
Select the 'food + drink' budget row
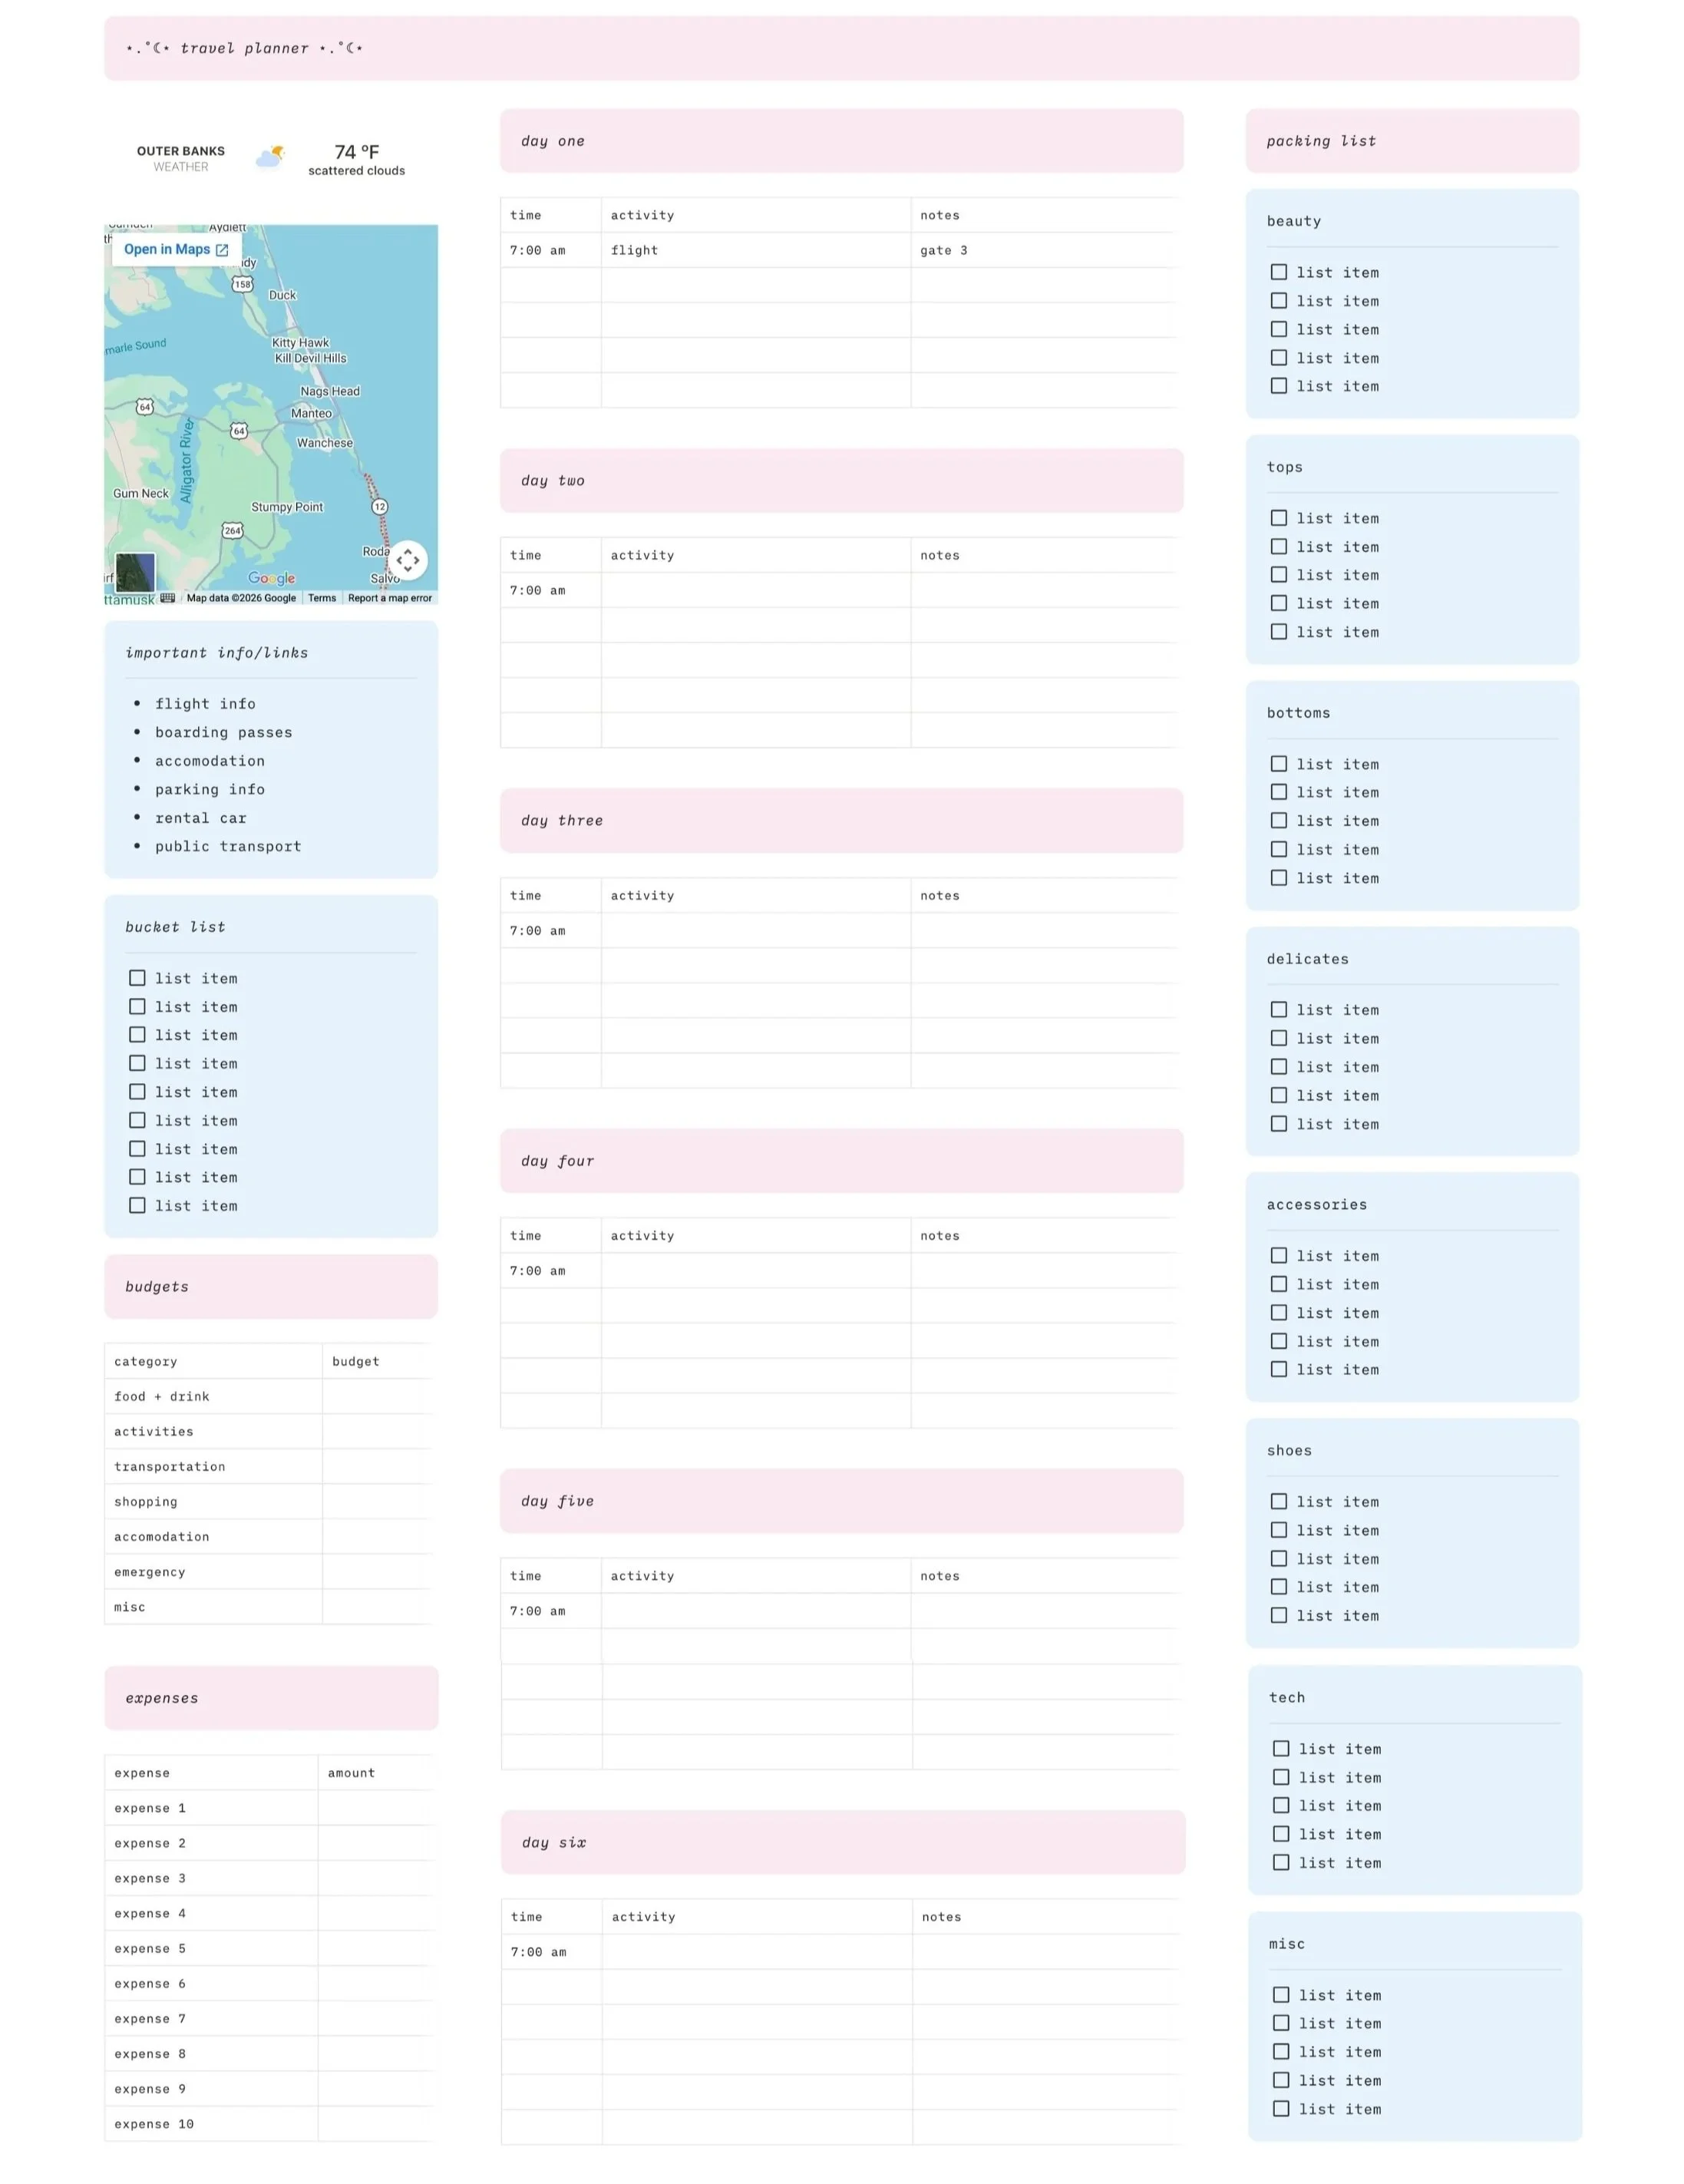click(x=269, y=1396)
